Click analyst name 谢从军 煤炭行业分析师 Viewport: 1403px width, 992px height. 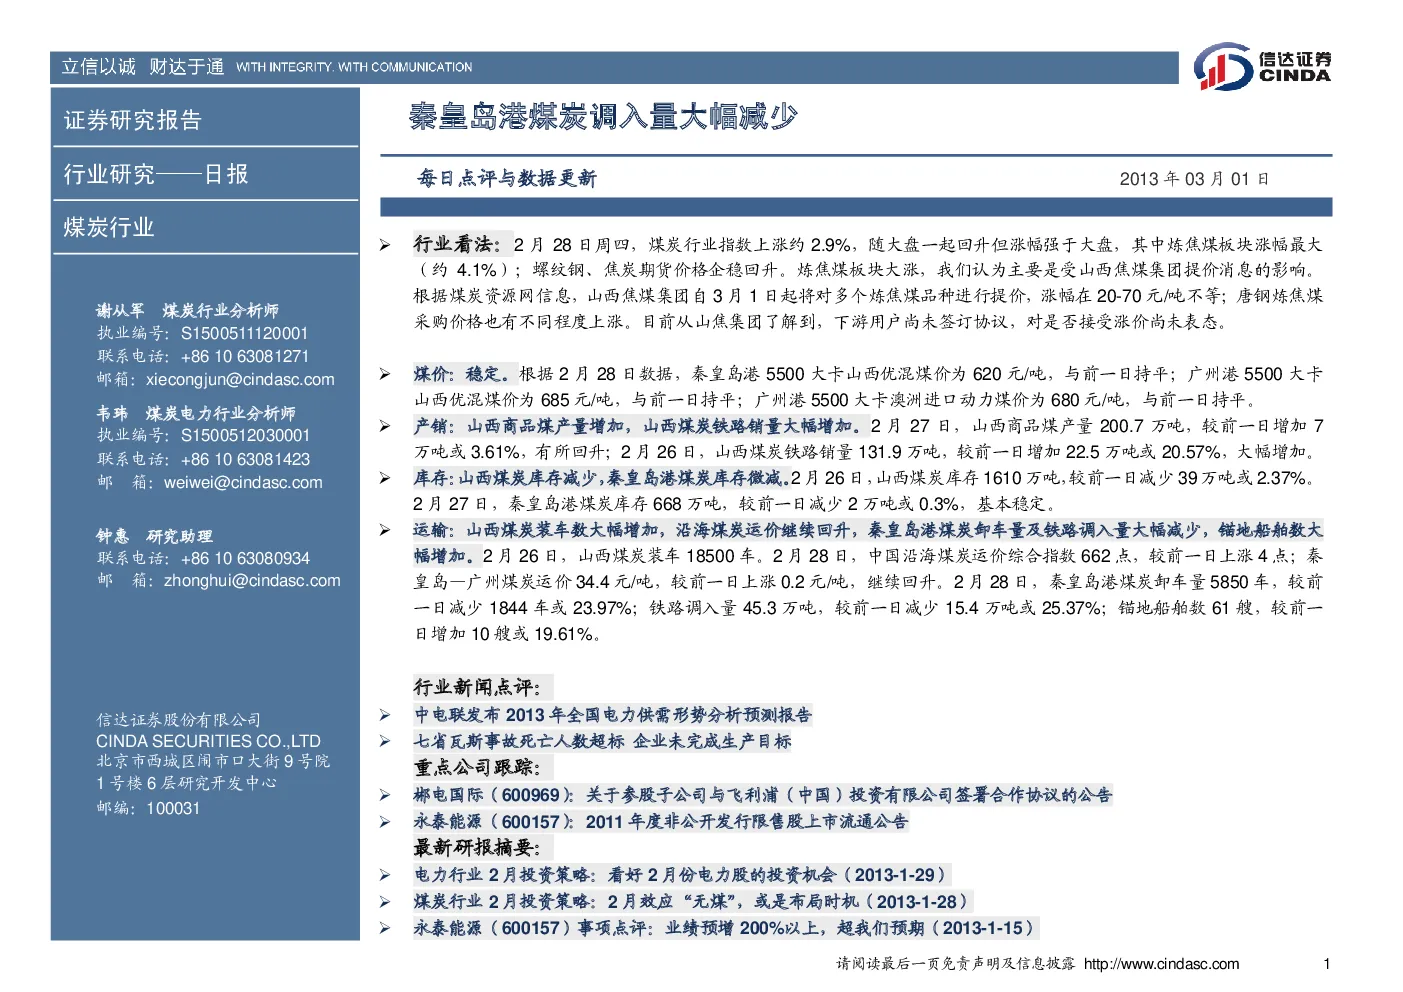187,311
